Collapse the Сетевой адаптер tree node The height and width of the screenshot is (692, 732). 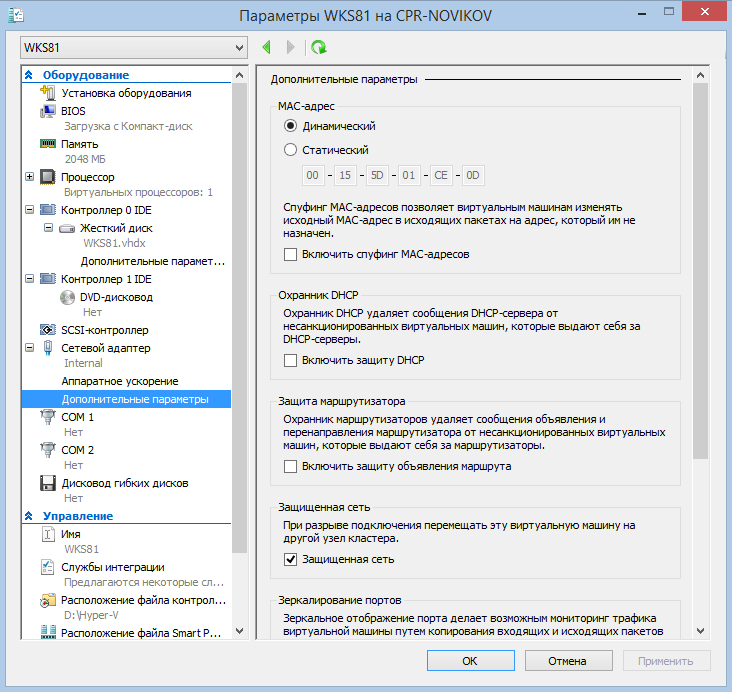[27, 348]
